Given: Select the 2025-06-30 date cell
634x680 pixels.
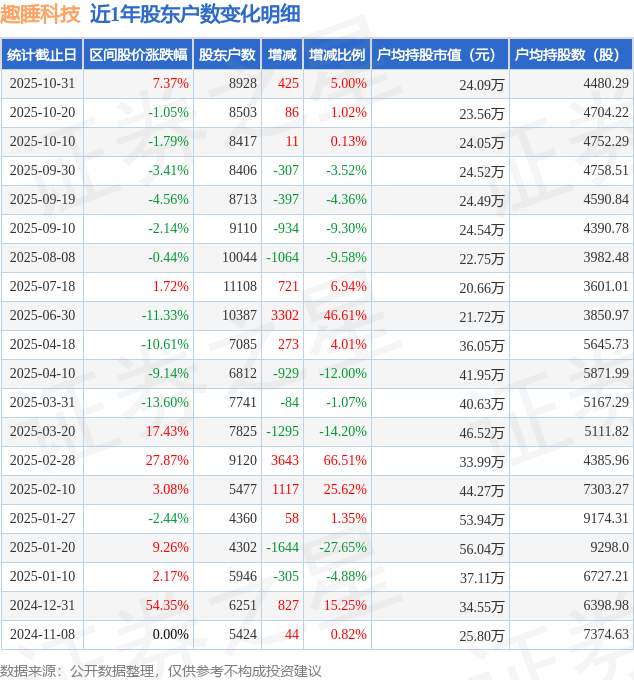Looking at the screenshot, I should pyautogui.click(x=42, y=316).
